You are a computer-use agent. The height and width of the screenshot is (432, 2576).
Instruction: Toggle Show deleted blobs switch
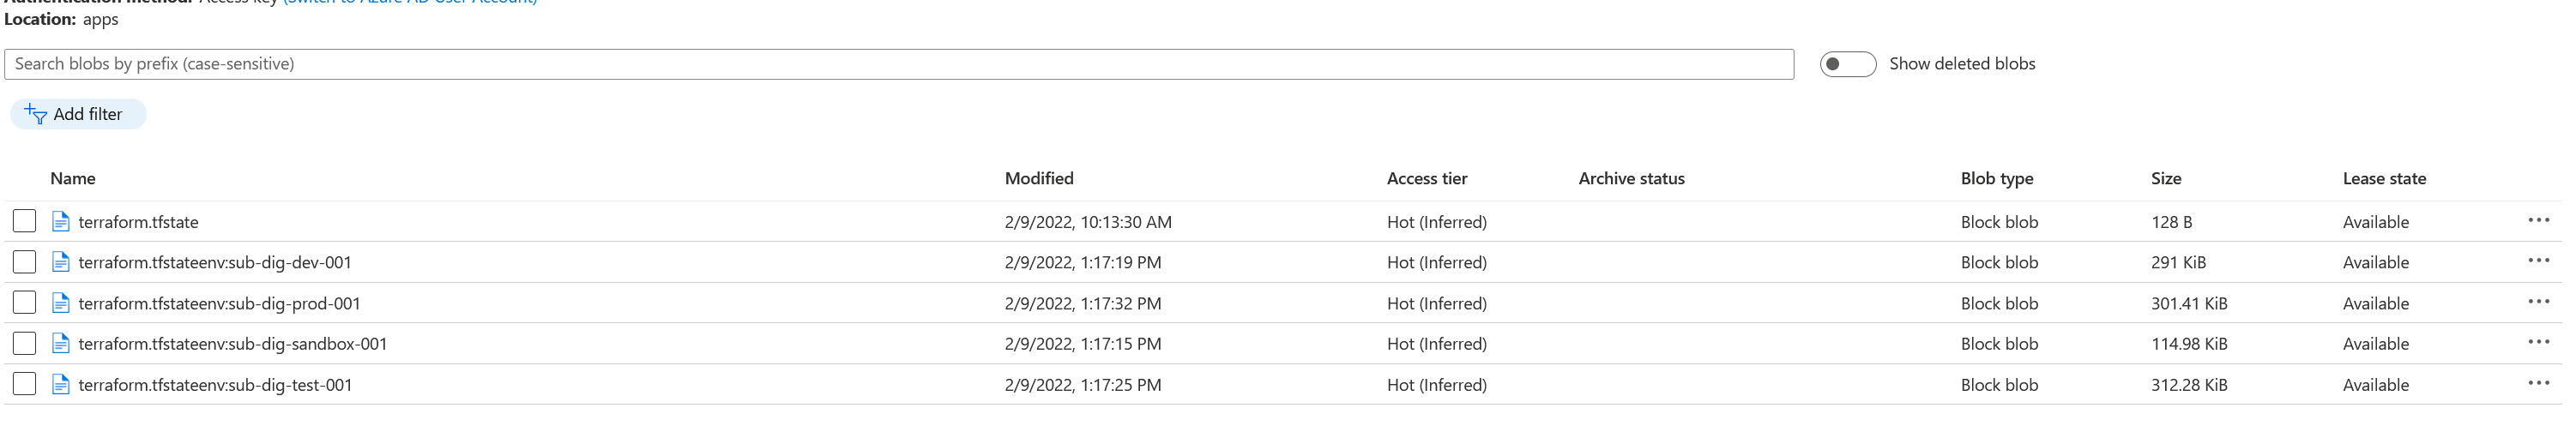pos(1847,64)
